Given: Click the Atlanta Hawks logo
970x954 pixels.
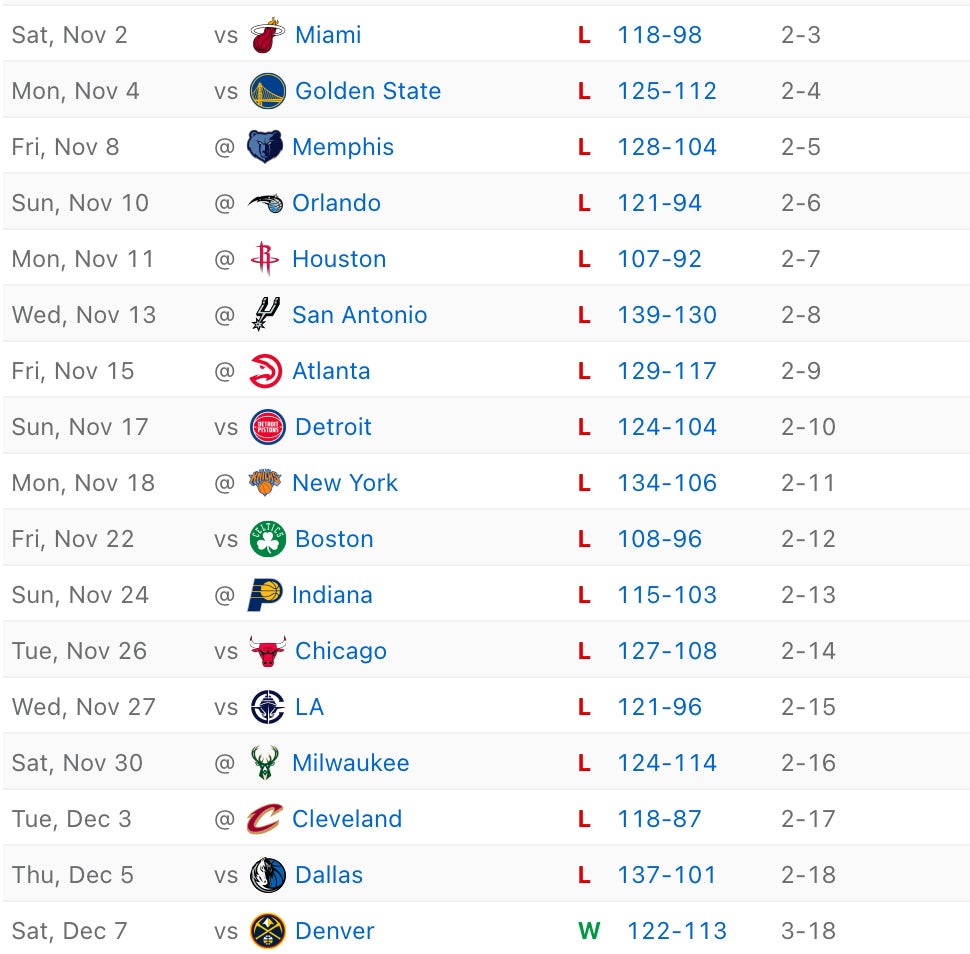Looking at the screenshot, I should click(x=265, y=371).
